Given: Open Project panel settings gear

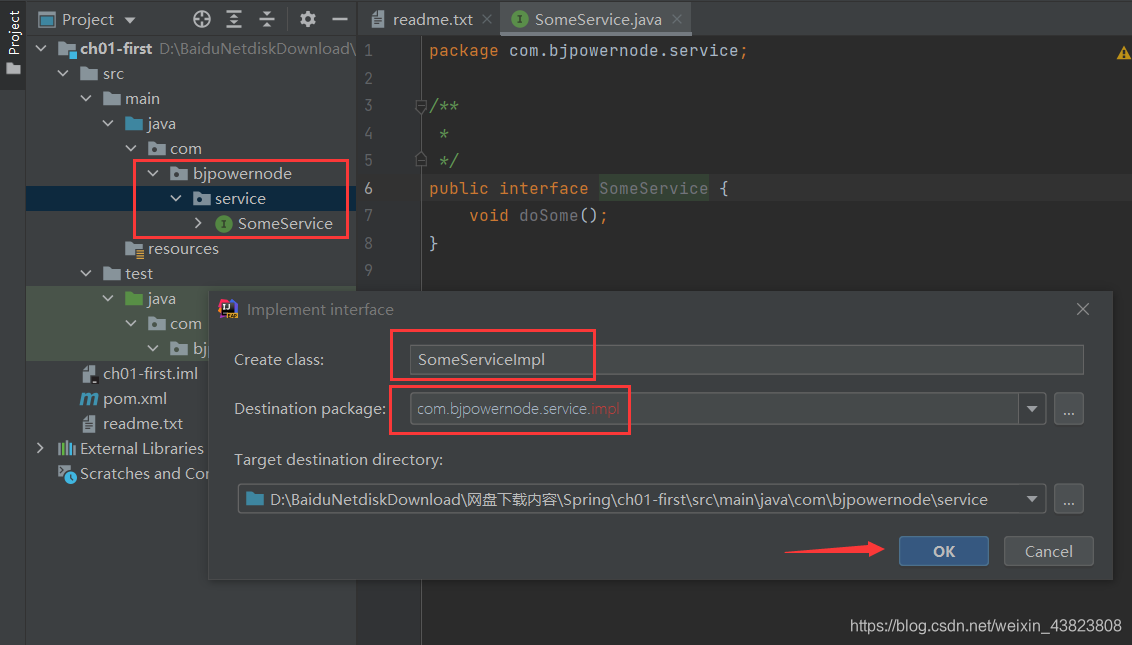Looking at the screenshot, I should pos(308,20).
